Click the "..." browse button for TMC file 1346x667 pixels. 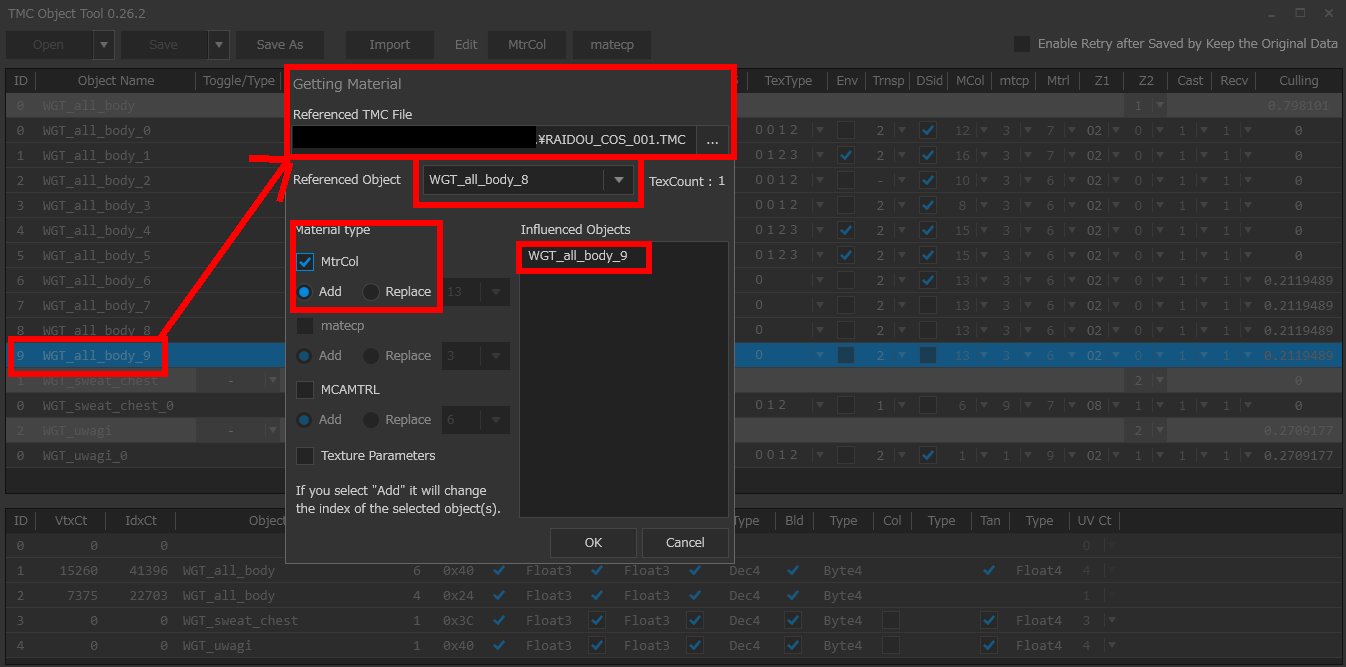click(x=713, y=140)
